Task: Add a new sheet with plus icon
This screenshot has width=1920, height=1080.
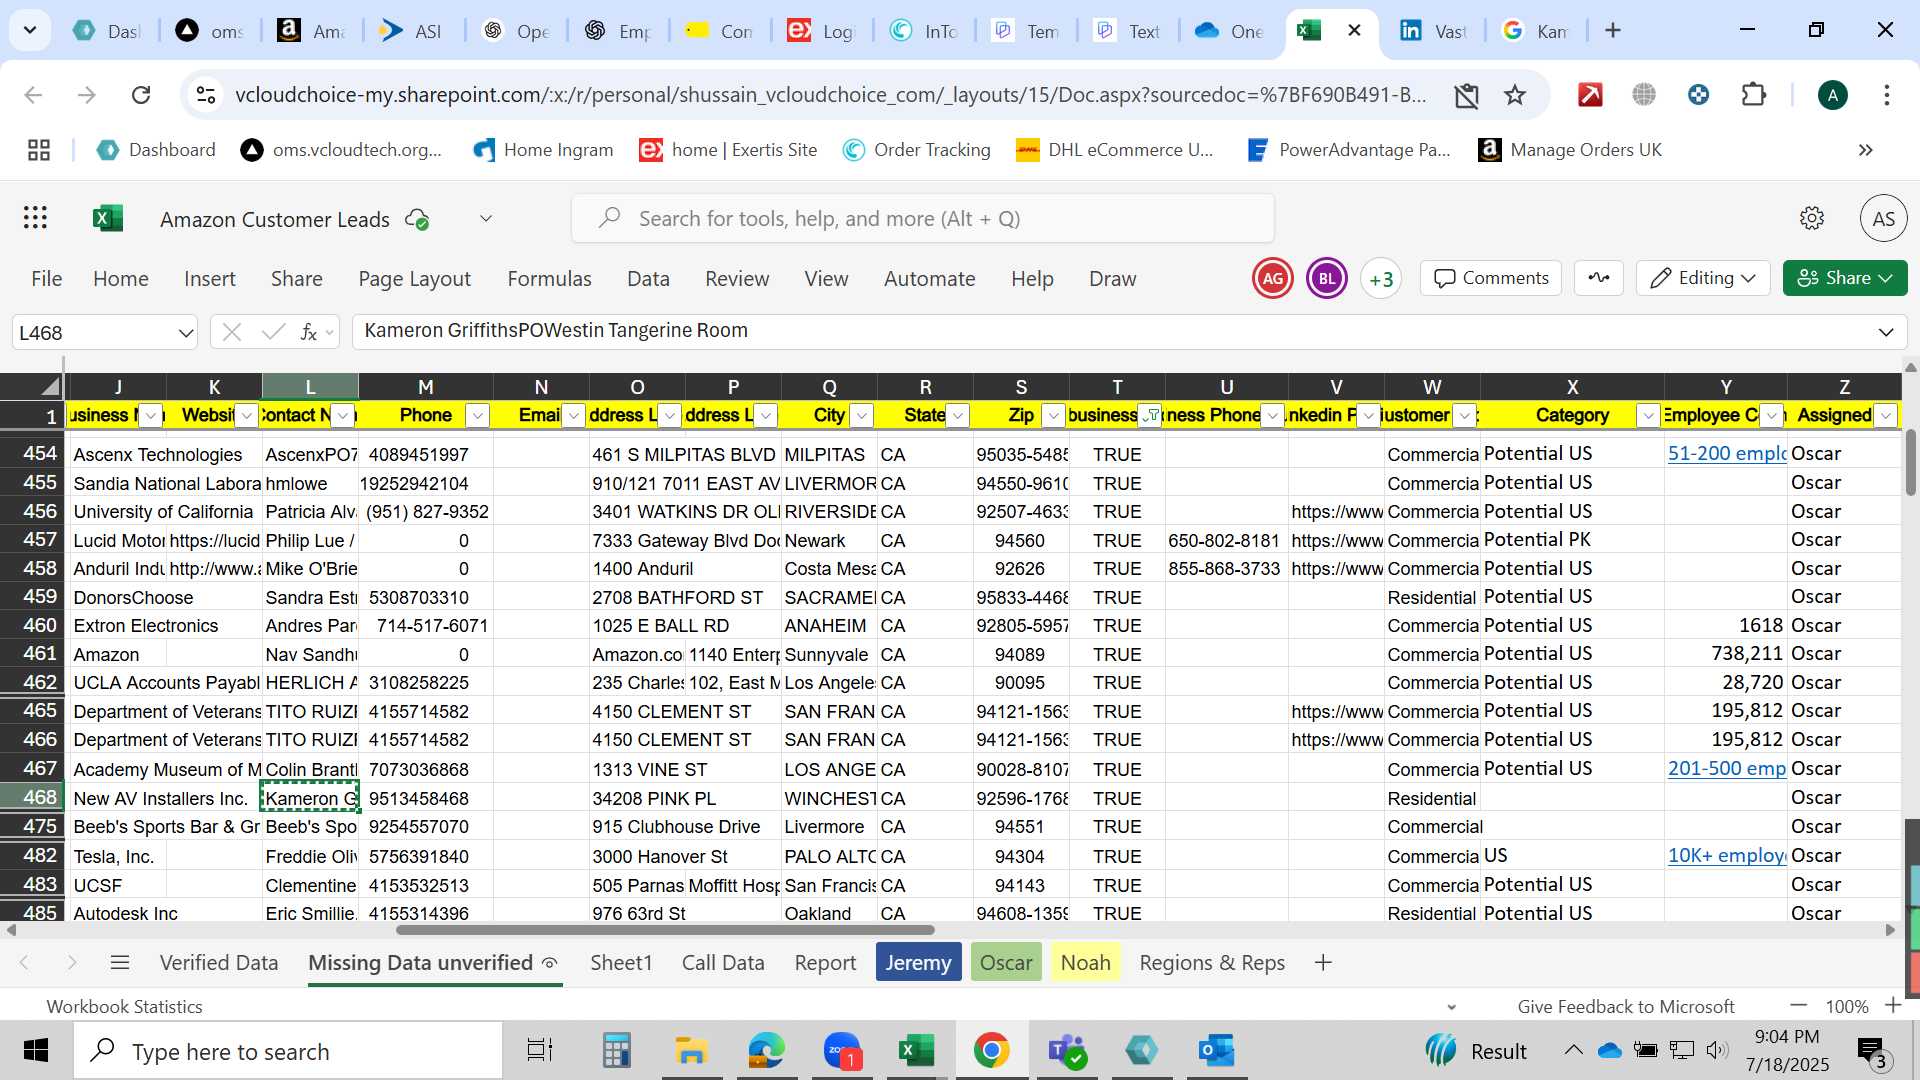Action: 1323,963
